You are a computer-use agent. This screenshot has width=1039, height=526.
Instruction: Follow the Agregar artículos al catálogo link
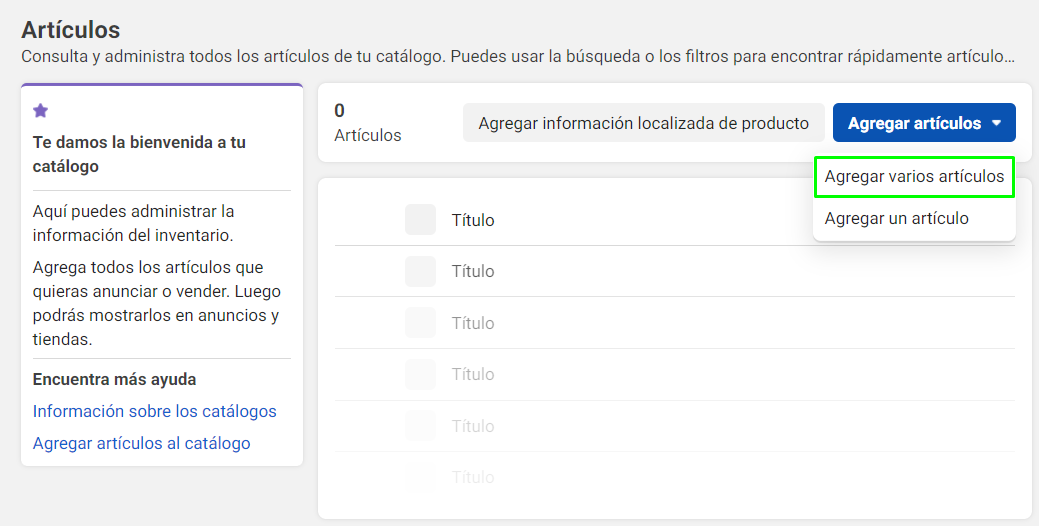coord(141,443)
